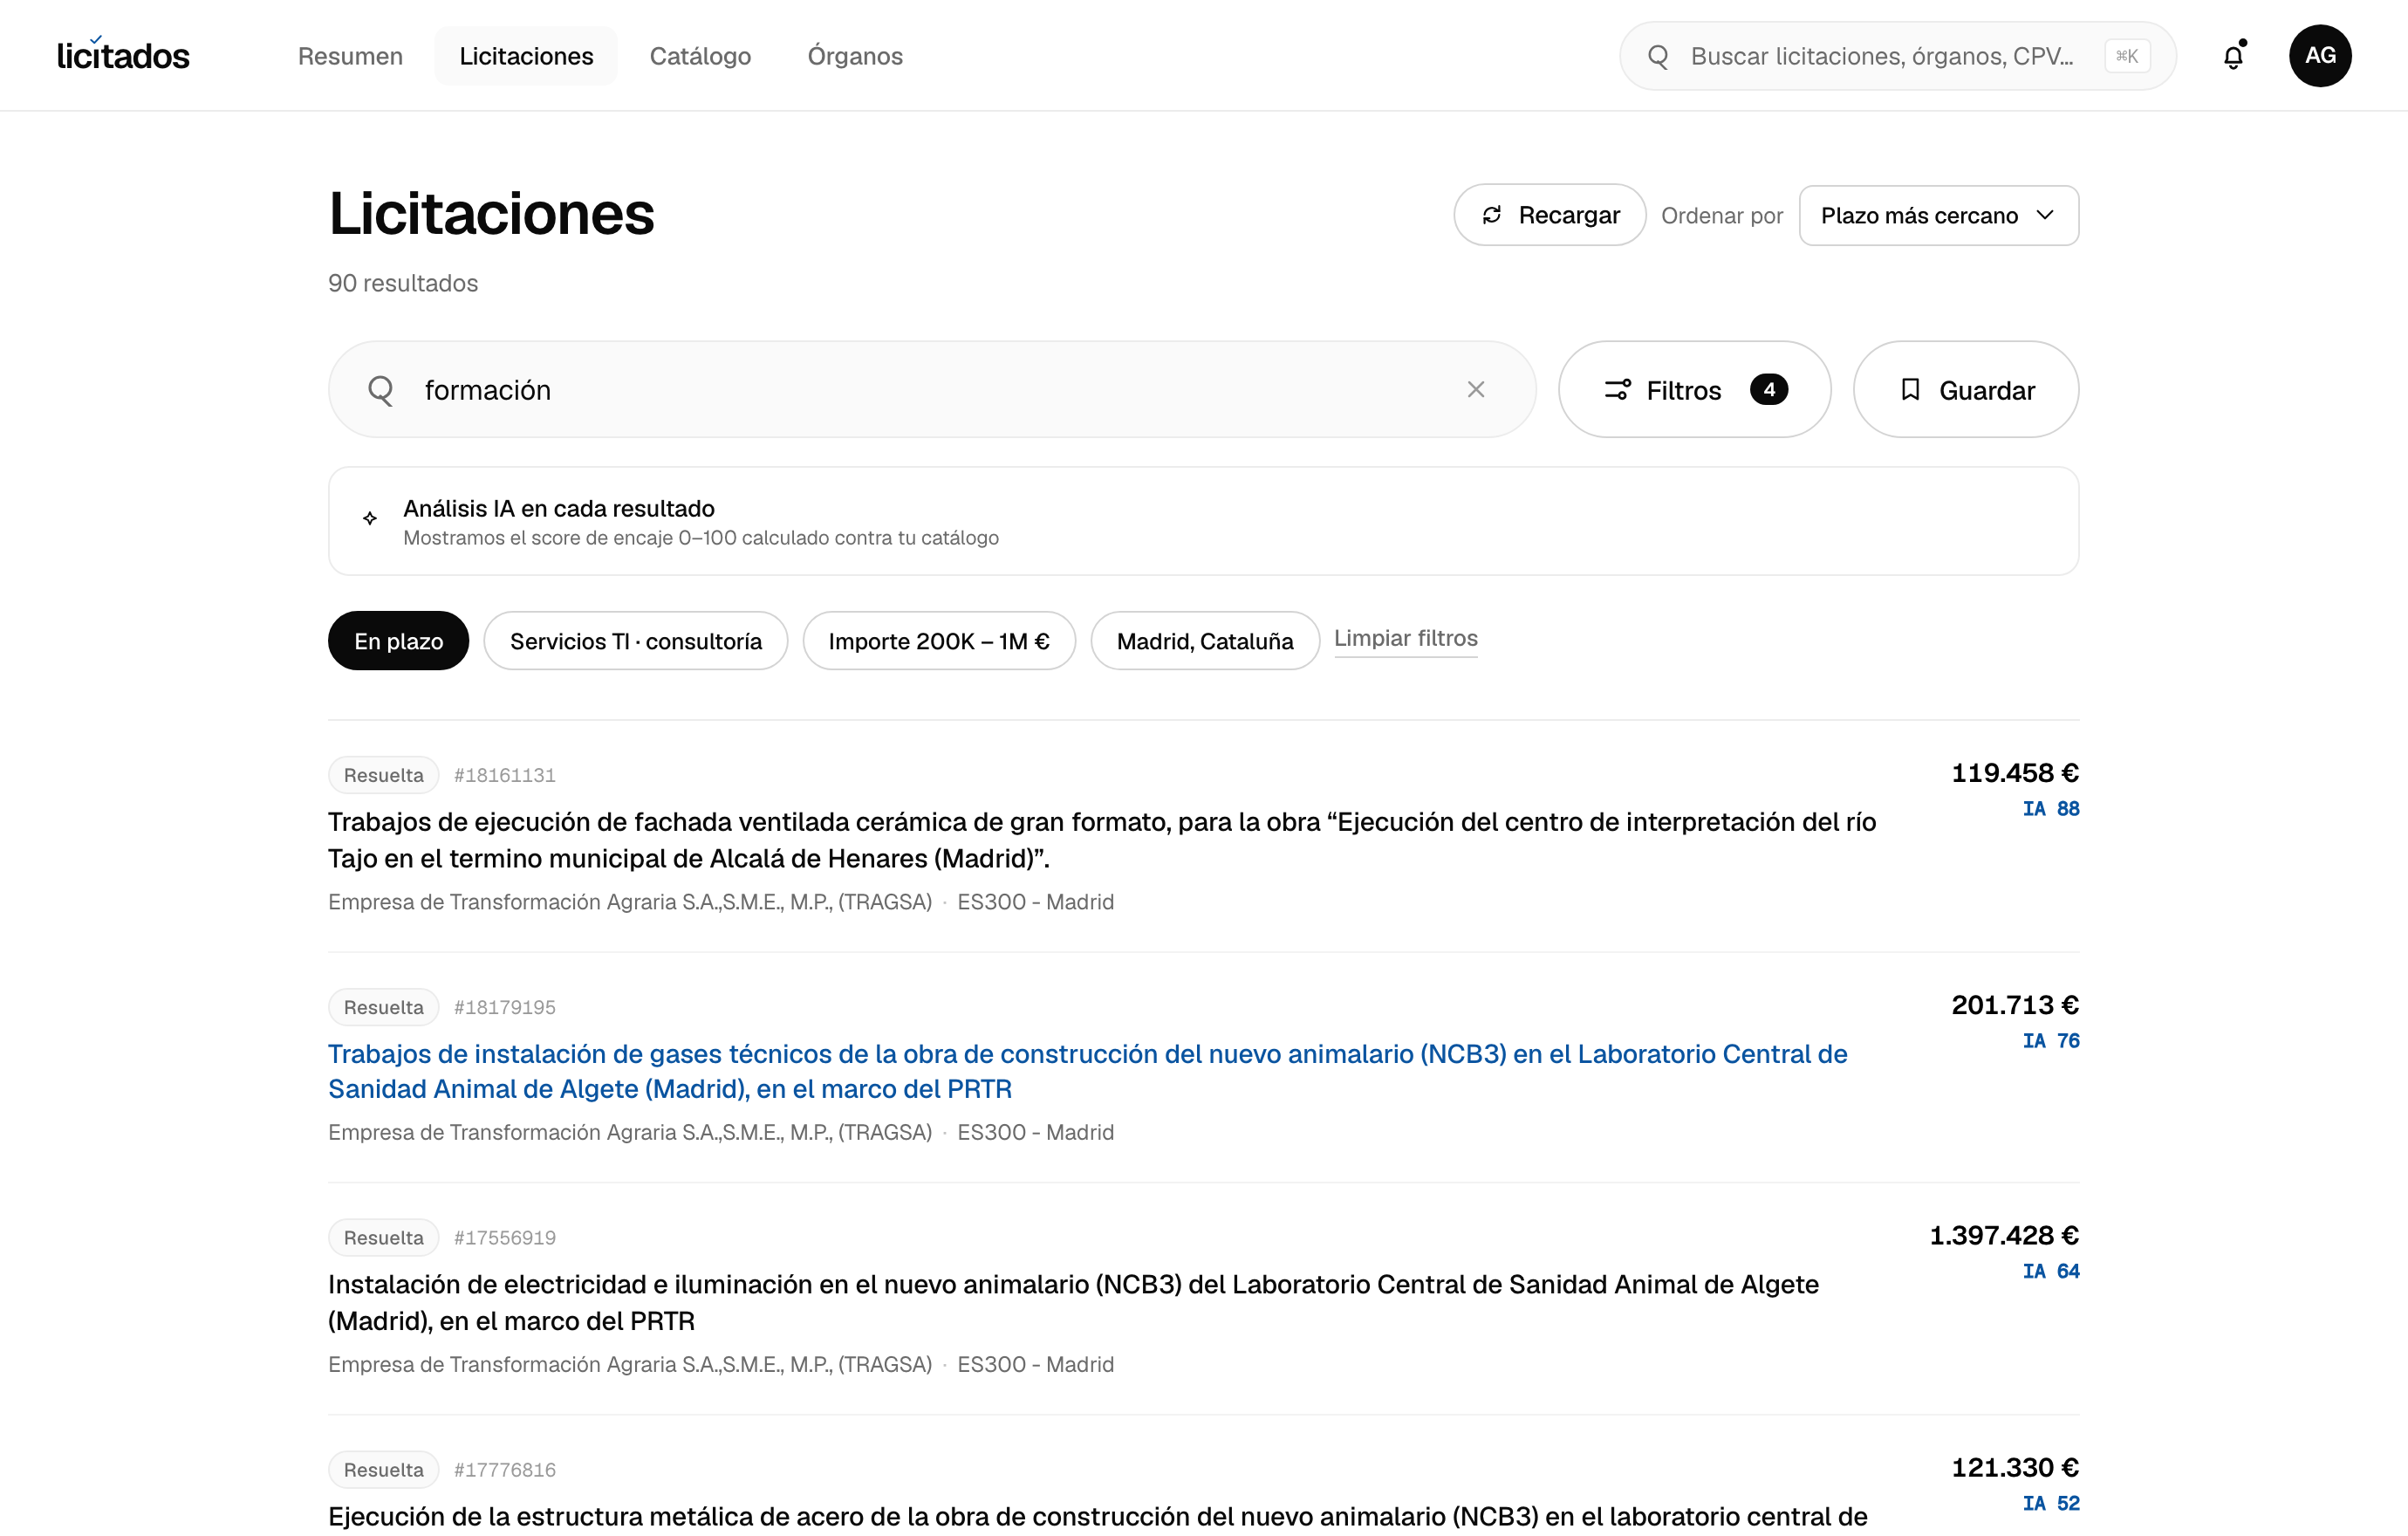The width and height of the screenshot is (2408, 1536).
Task: Clear the formación search with the X icon
Action: point(1476,389)
